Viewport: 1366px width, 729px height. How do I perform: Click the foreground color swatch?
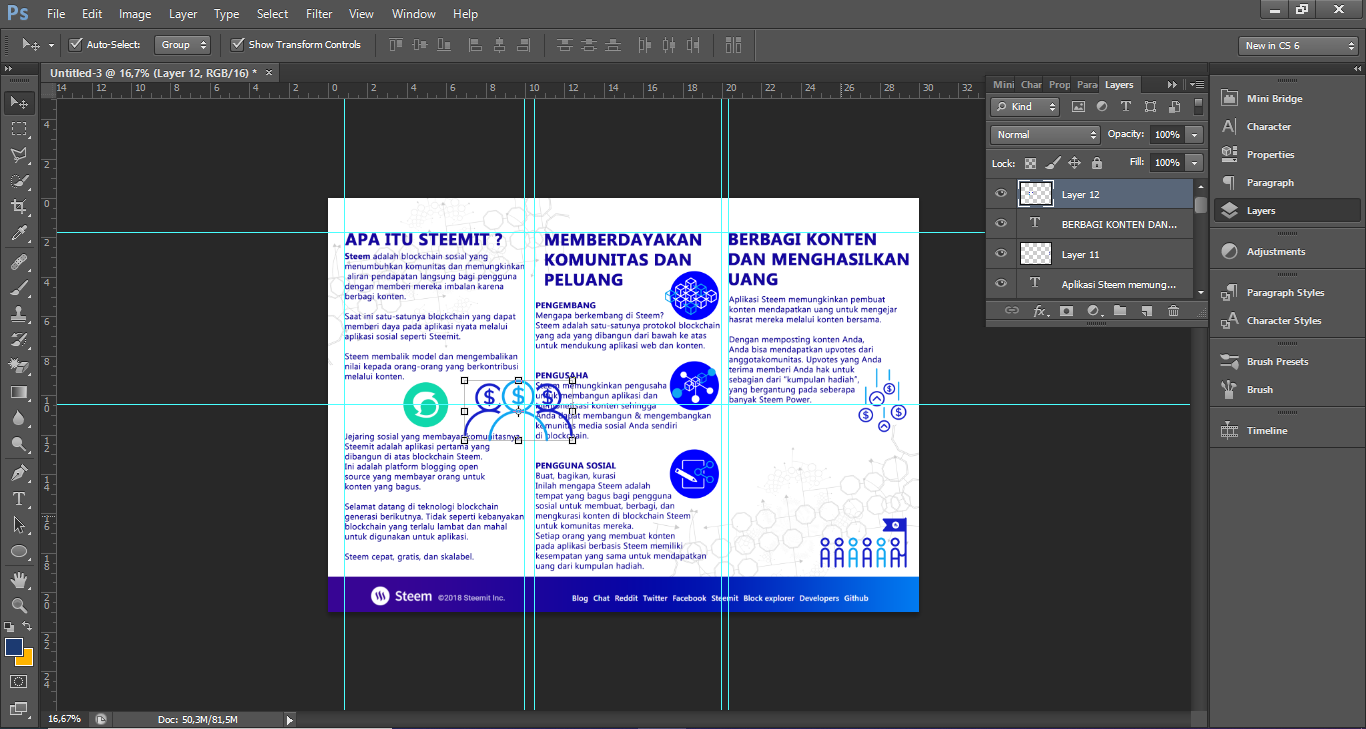coord(13,647)
